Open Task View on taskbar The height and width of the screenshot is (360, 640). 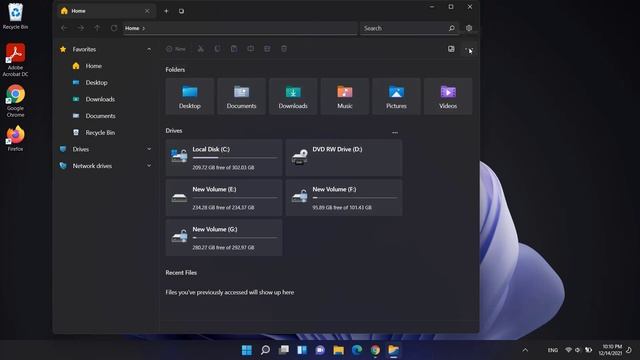tap(284, 350)
